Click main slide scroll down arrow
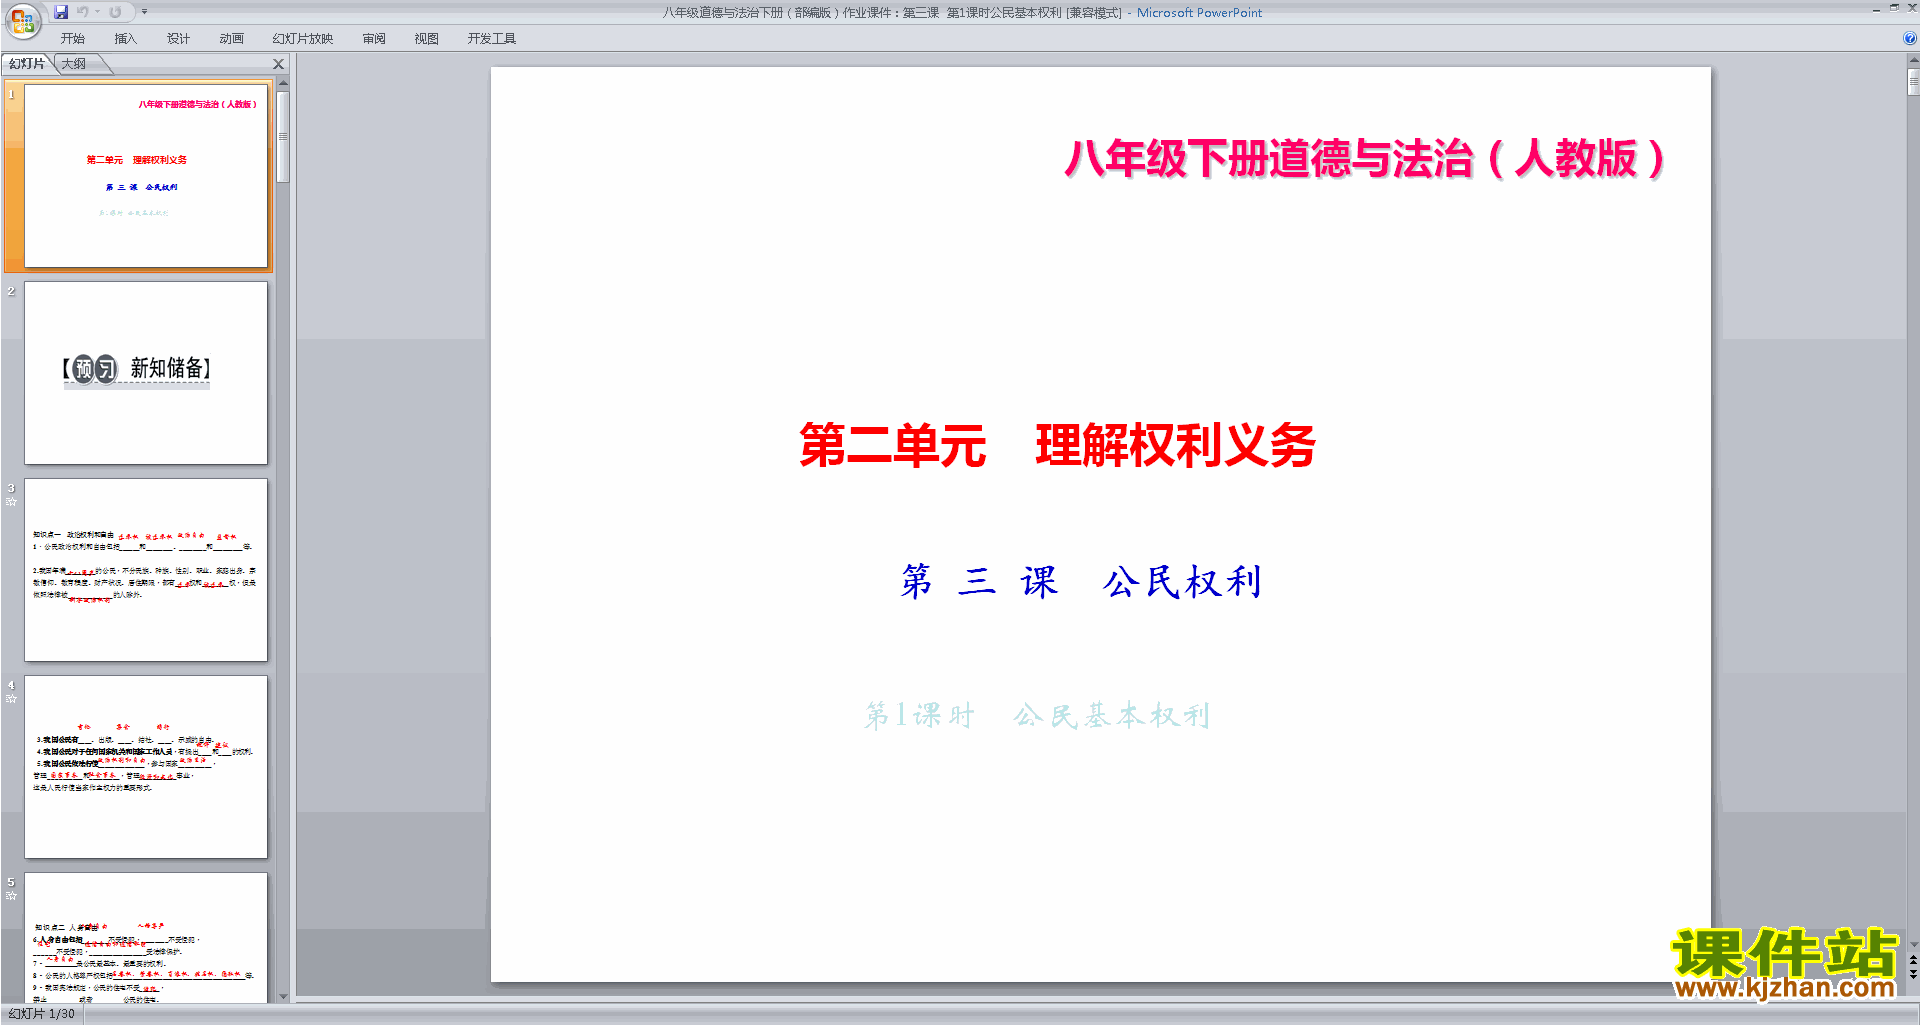1920x1025 pixels. click(1913, 944)
